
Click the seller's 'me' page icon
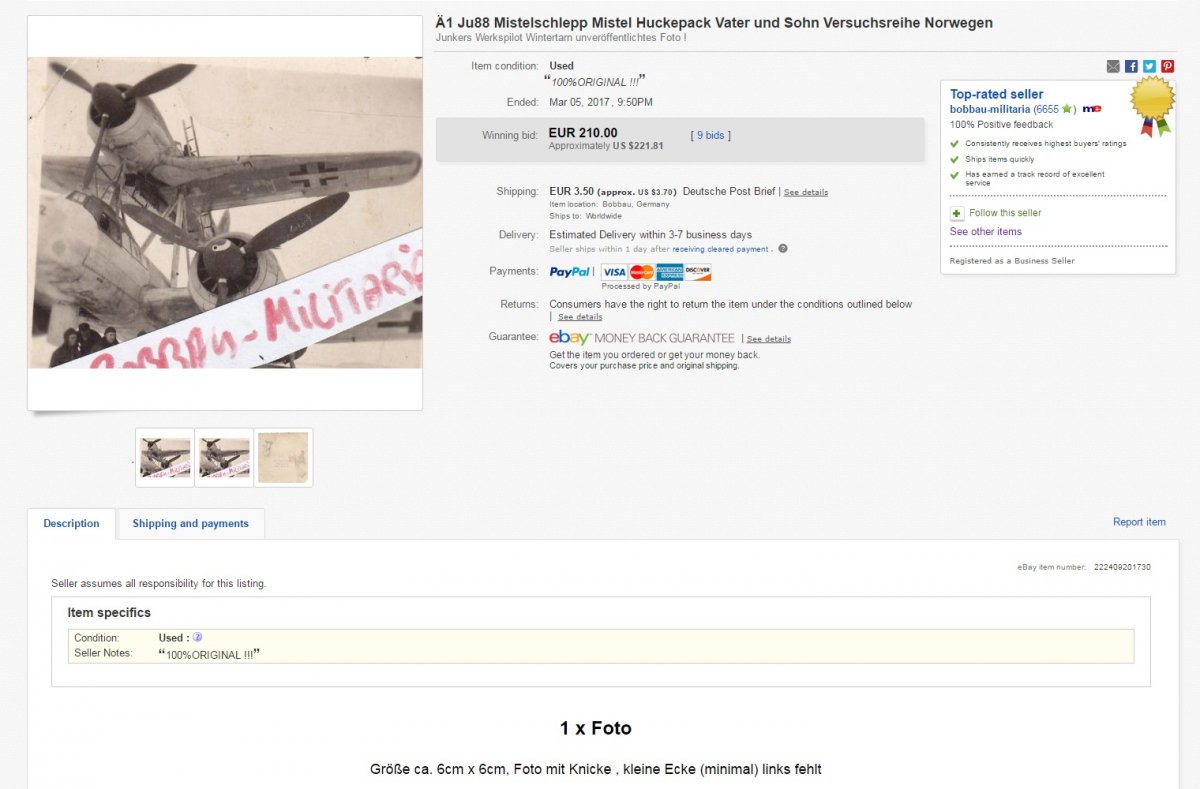coord(1092,109)
